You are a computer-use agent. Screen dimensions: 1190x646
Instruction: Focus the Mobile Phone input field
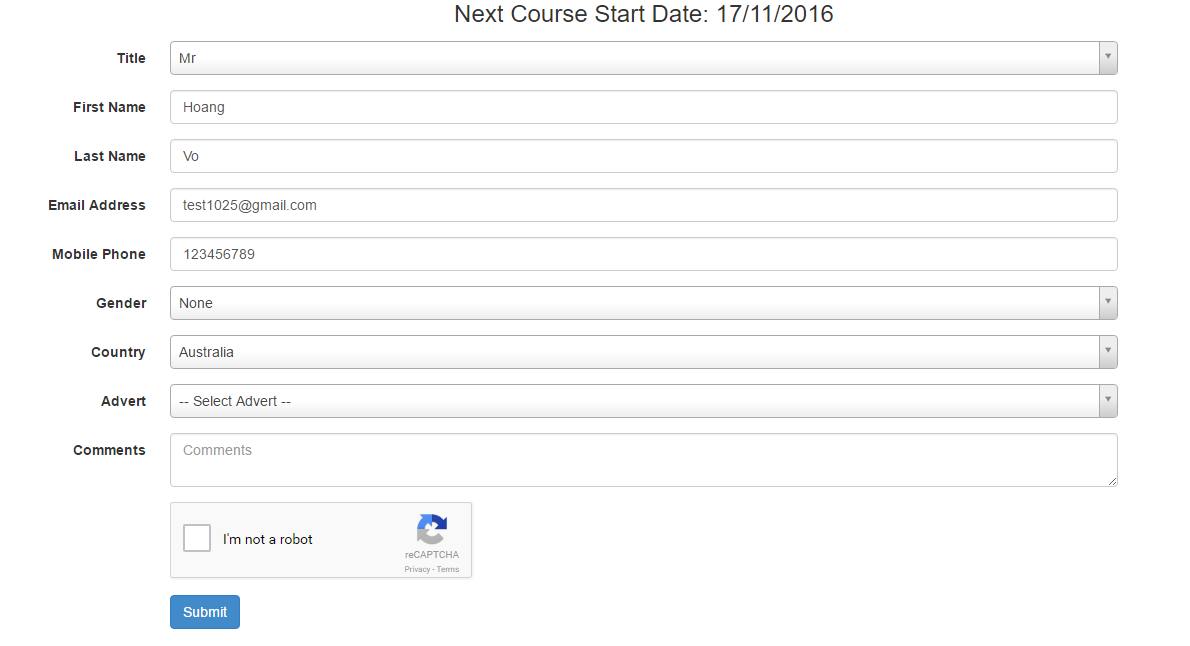643,254
